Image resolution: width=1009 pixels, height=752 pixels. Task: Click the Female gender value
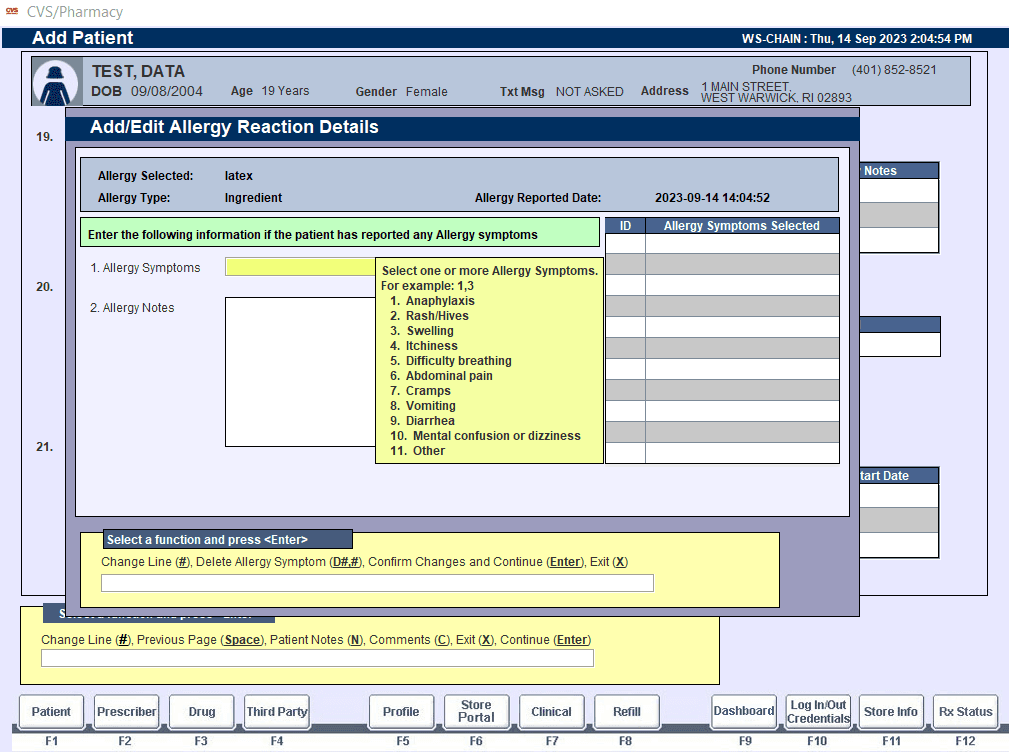(427, 92)
